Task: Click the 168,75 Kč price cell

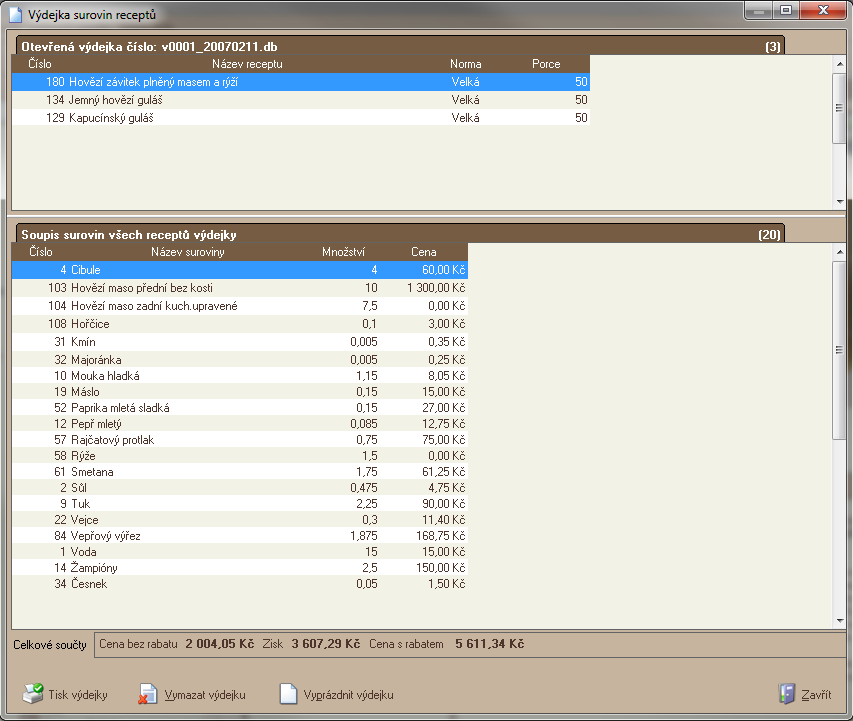Action: 441,536
